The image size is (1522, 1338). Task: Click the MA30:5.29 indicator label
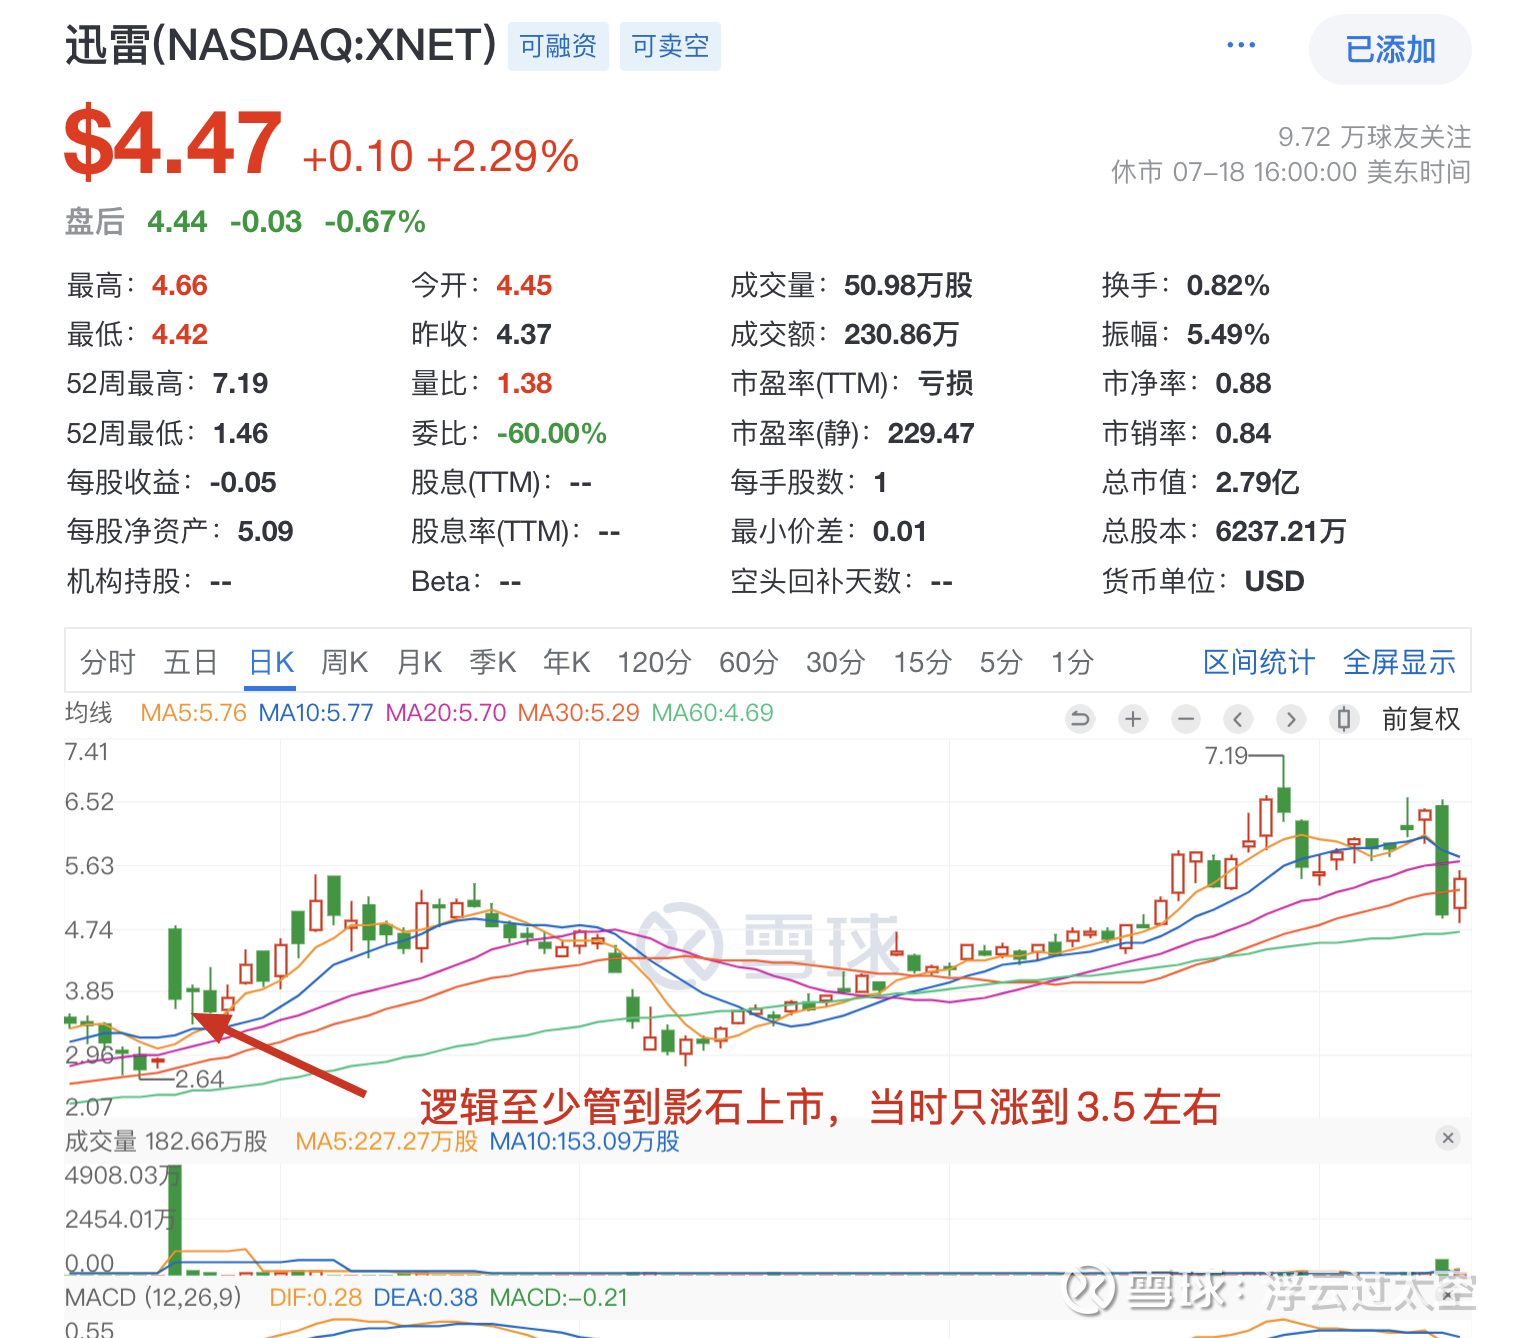578,713
